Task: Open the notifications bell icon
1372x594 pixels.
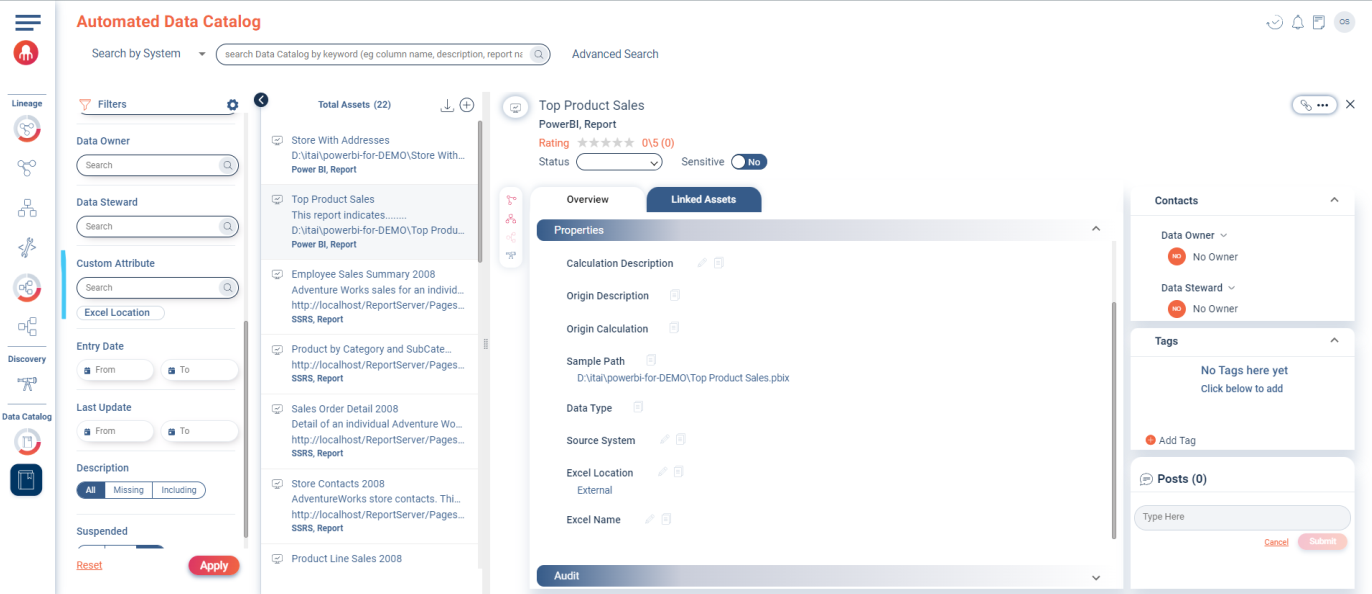Action: pos(1298,23)
